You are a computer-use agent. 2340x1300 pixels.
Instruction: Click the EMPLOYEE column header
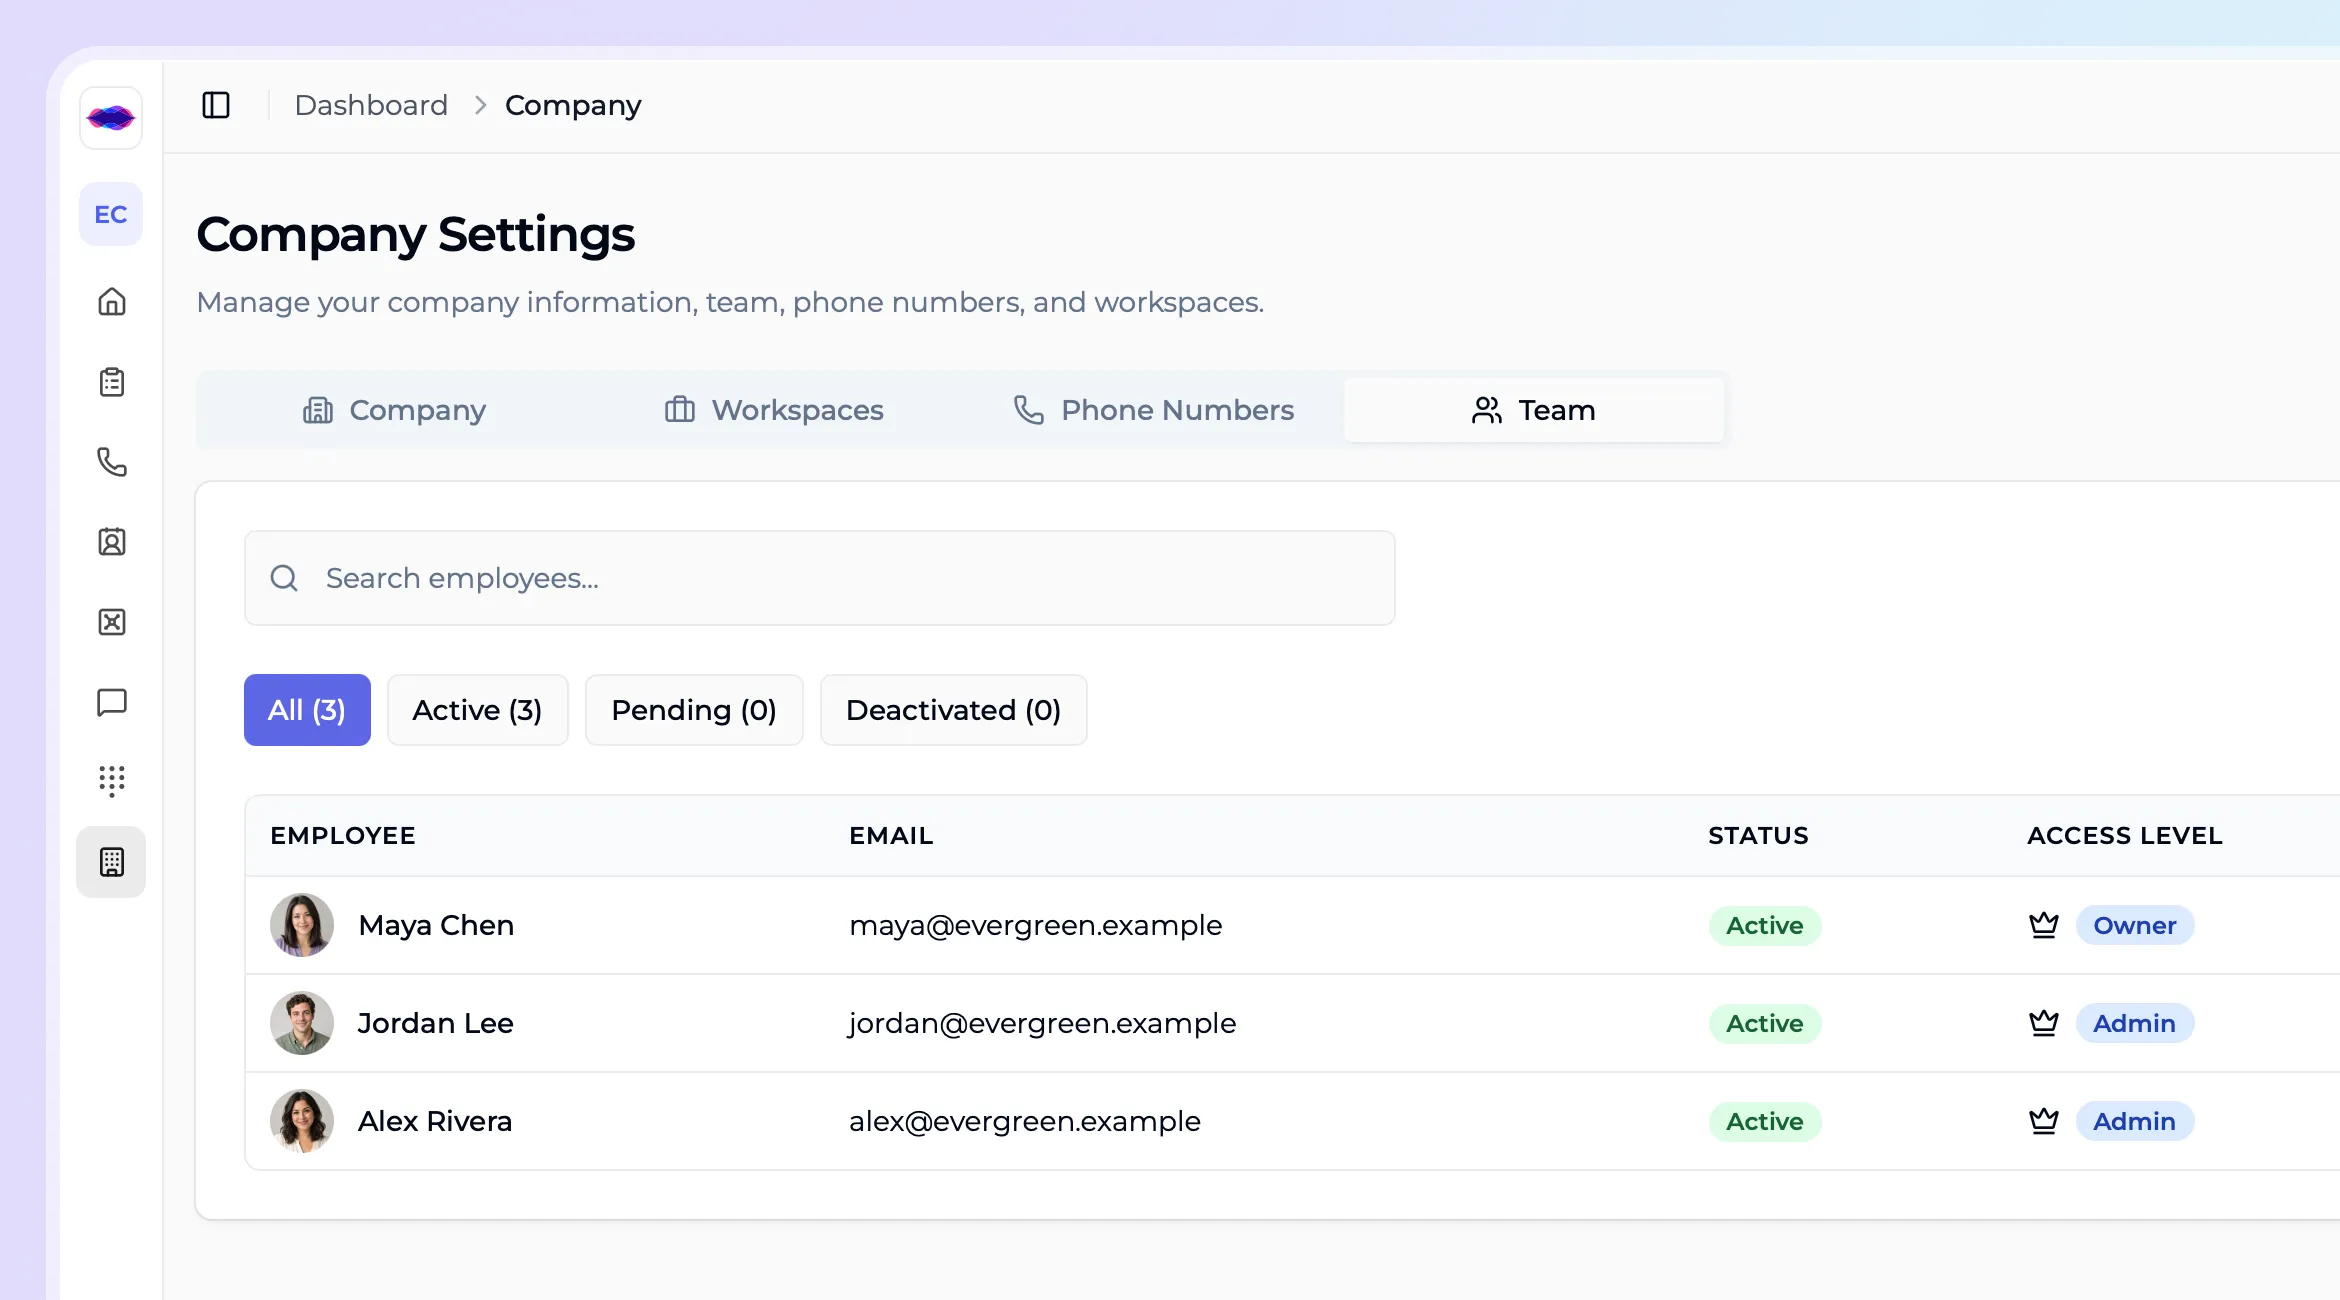[343, 836]
